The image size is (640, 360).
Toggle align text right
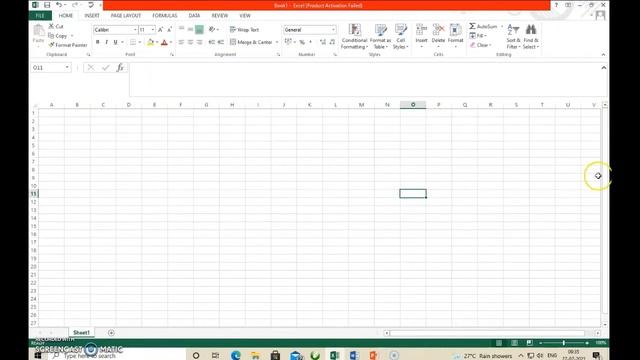click(199, 42)
